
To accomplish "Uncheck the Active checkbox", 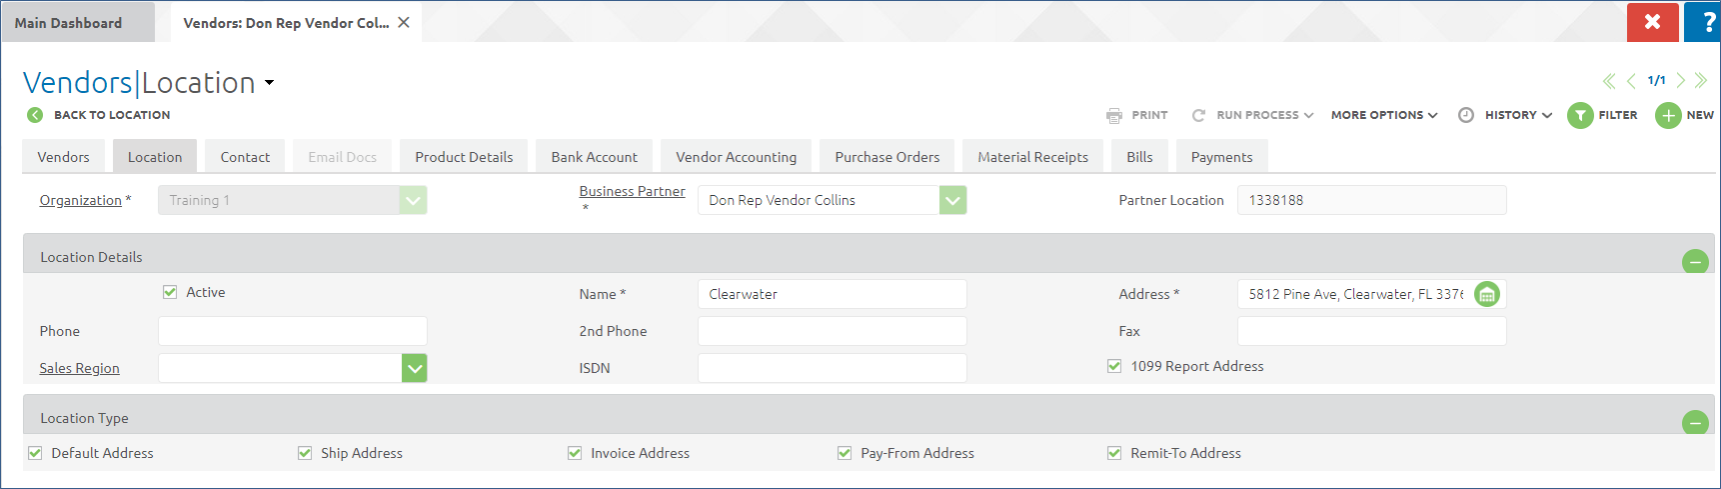I will [170, 292].
